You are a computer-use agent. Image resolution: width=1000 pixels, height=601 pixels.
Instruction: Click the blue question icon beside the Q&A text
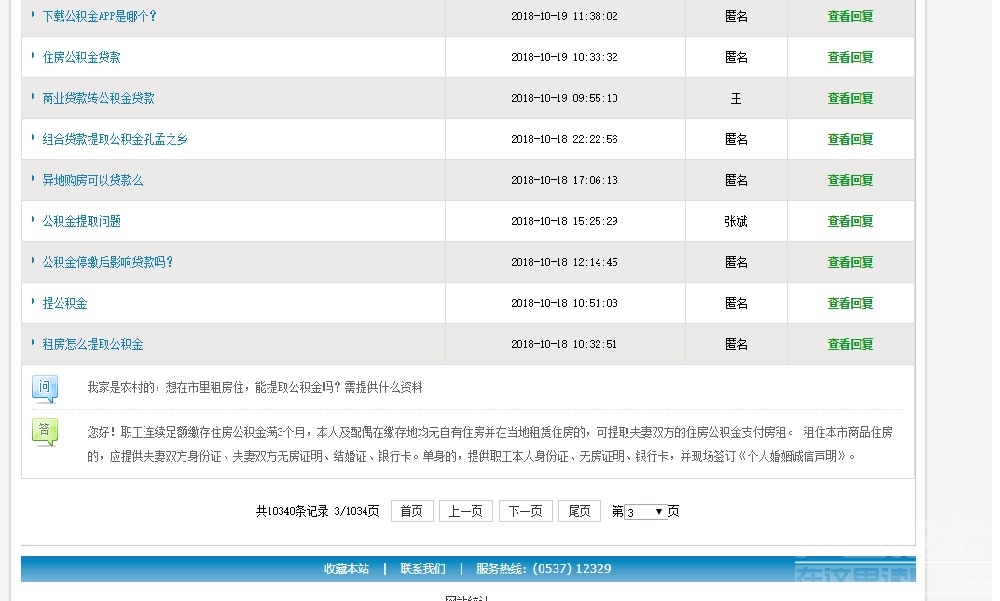(x=44, y=387)
